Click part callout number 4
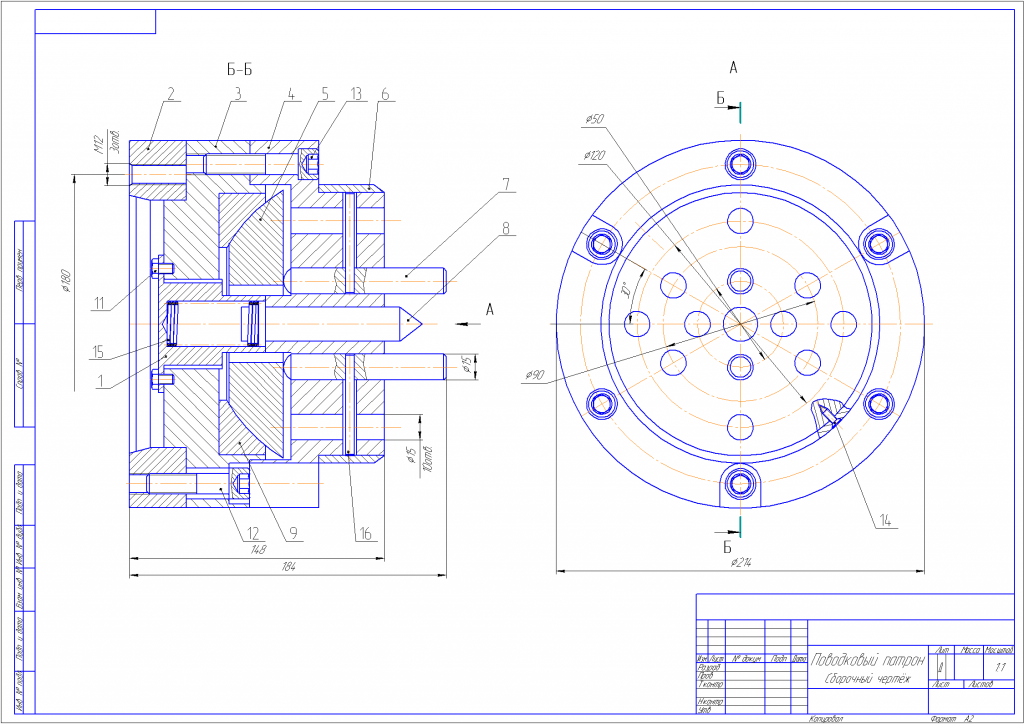Image resolution: width=1024 pixels, height=724 pixels. [x=291, y=94]
